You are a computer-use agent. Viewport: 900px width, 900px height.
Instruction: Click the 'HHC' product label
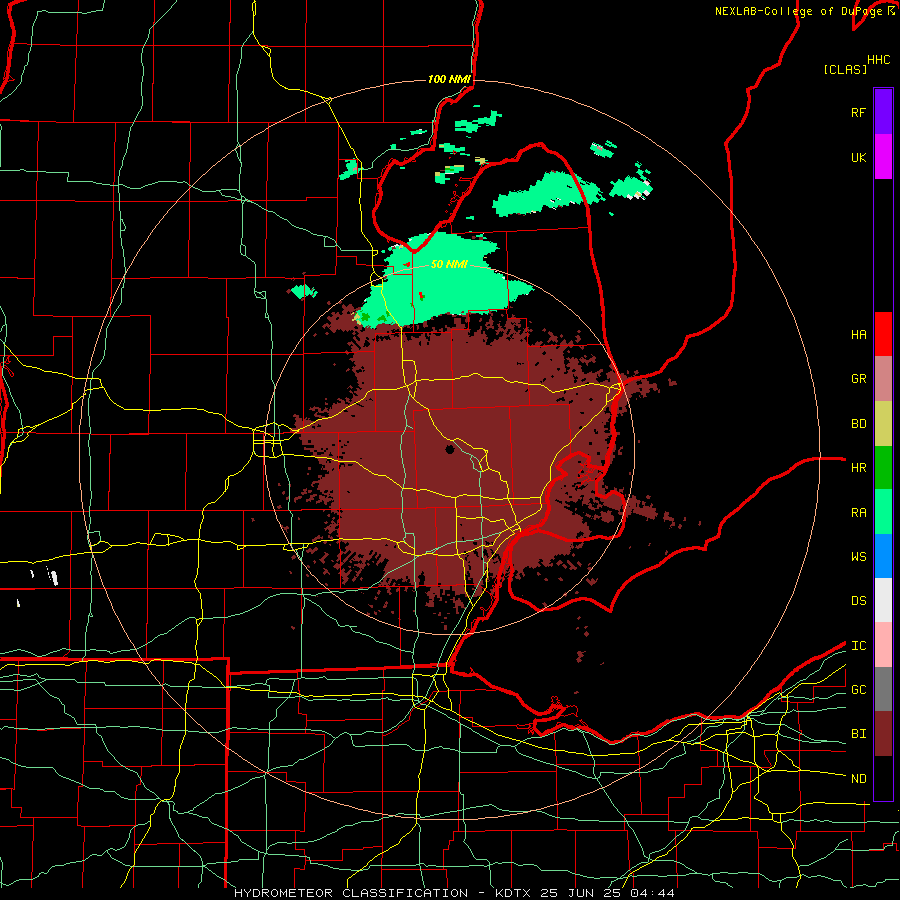pyautogui.click(x=879, y=60)
